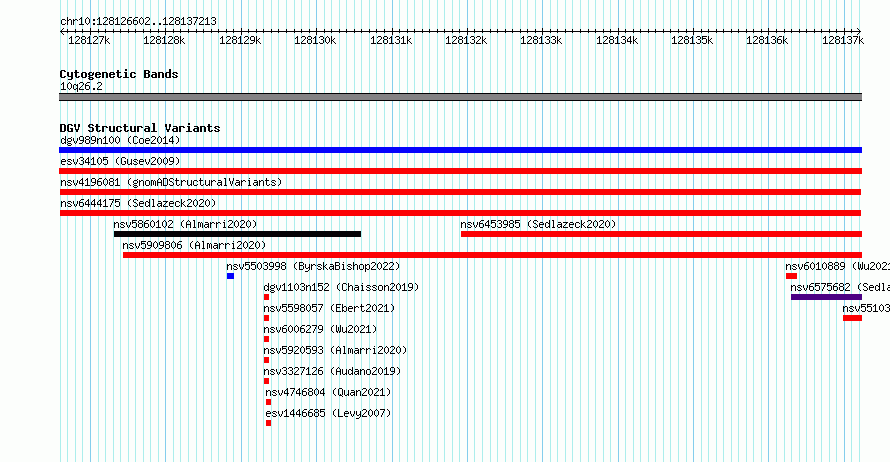The height and width of the screenshot is (462, 890).
Task: Click the 128129k ruler tick label
Action: [x=240, y=41]
